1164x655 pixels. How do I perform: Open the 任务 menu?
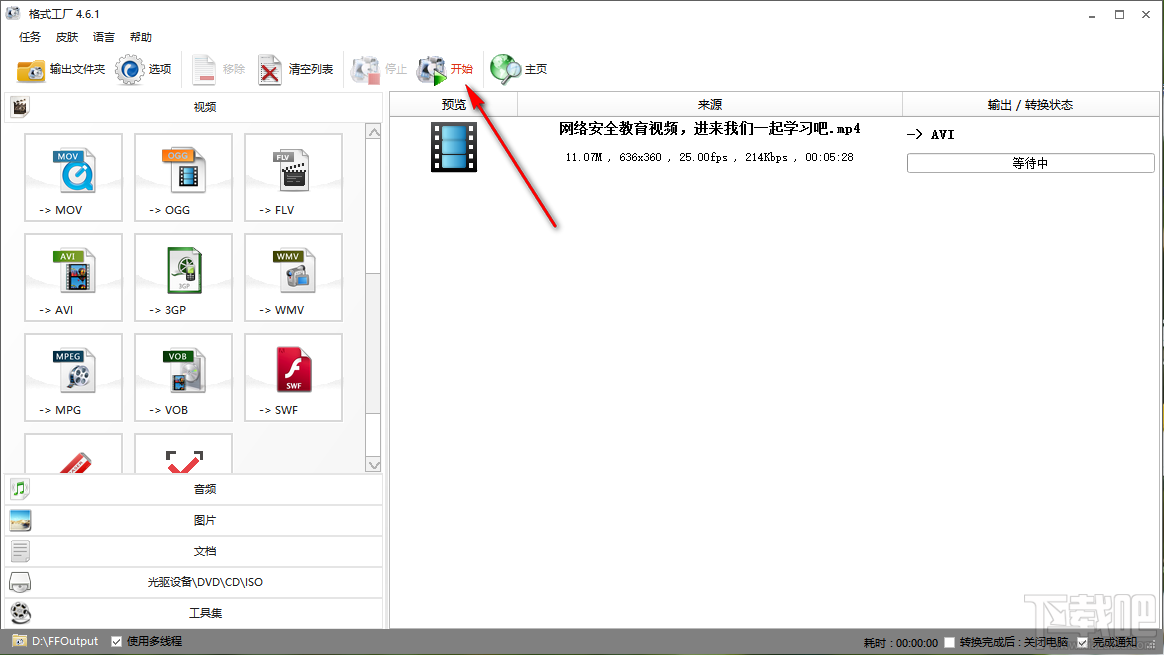(x=30, y=37)
